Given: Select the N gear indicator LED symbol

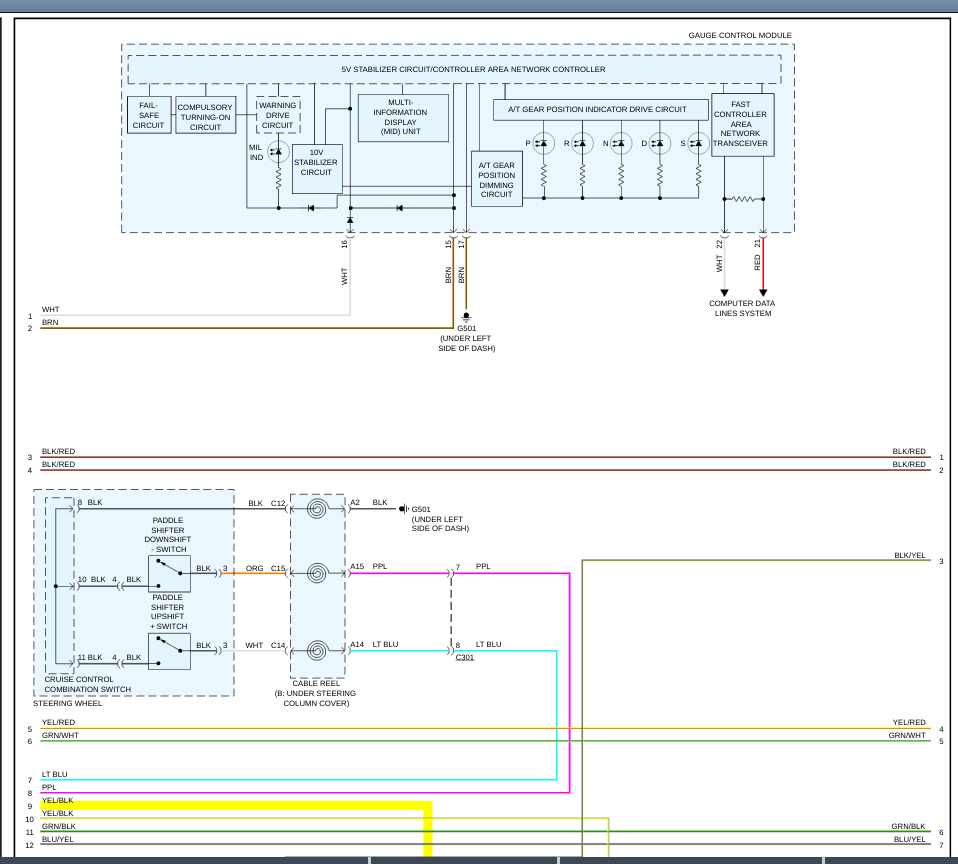Looking at the screenshot, I should (621, 143).
